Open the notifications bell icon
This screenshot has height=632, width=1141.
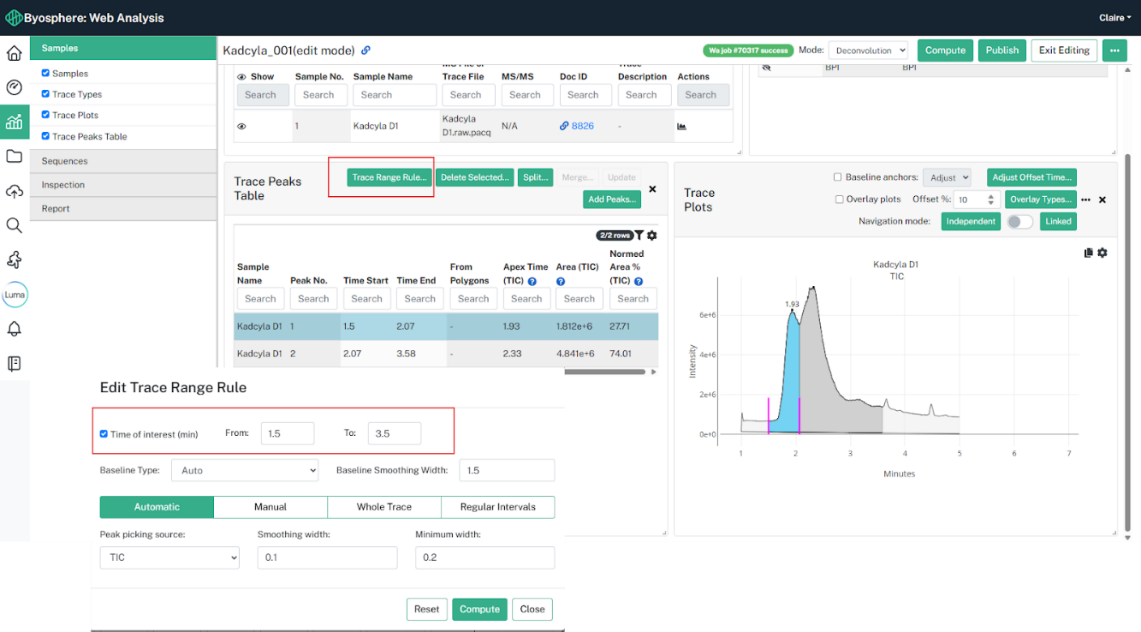click(x=14, y=329)
